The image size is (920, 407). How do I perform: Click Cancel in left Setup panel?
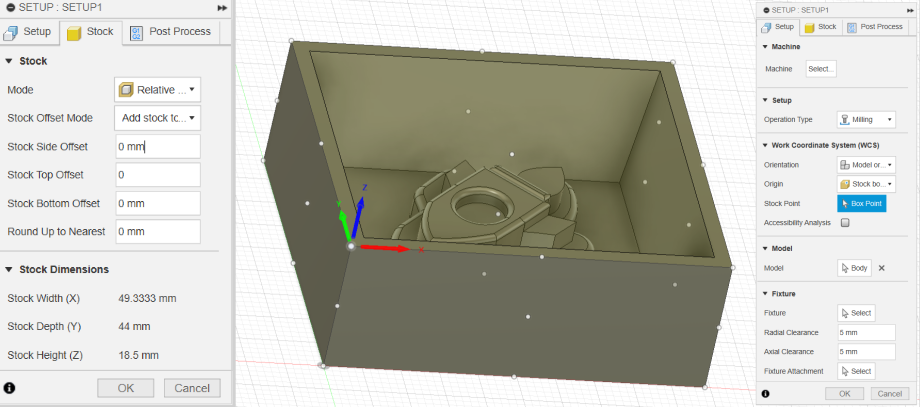(192, 388)
